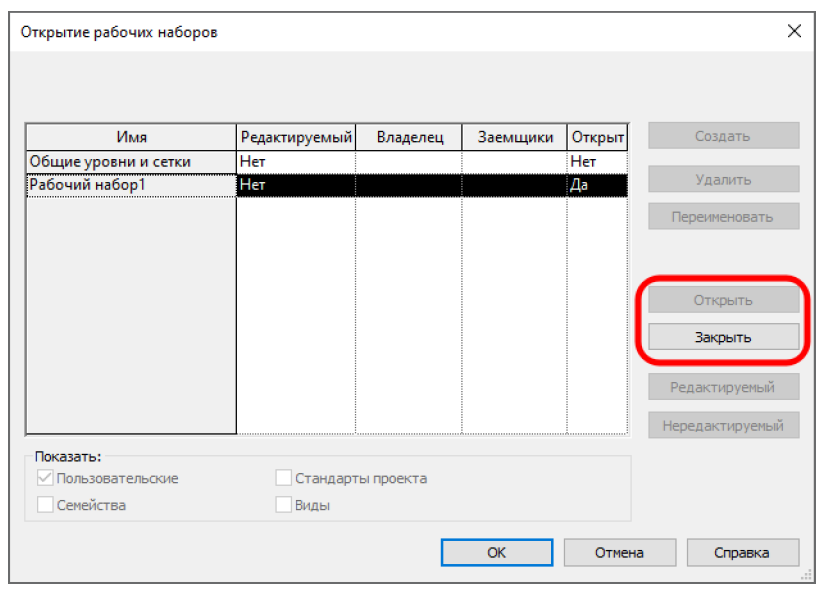Click the Открыт column header
The width and height of the screenshot is (821, 590).
[x=597, y=137]
